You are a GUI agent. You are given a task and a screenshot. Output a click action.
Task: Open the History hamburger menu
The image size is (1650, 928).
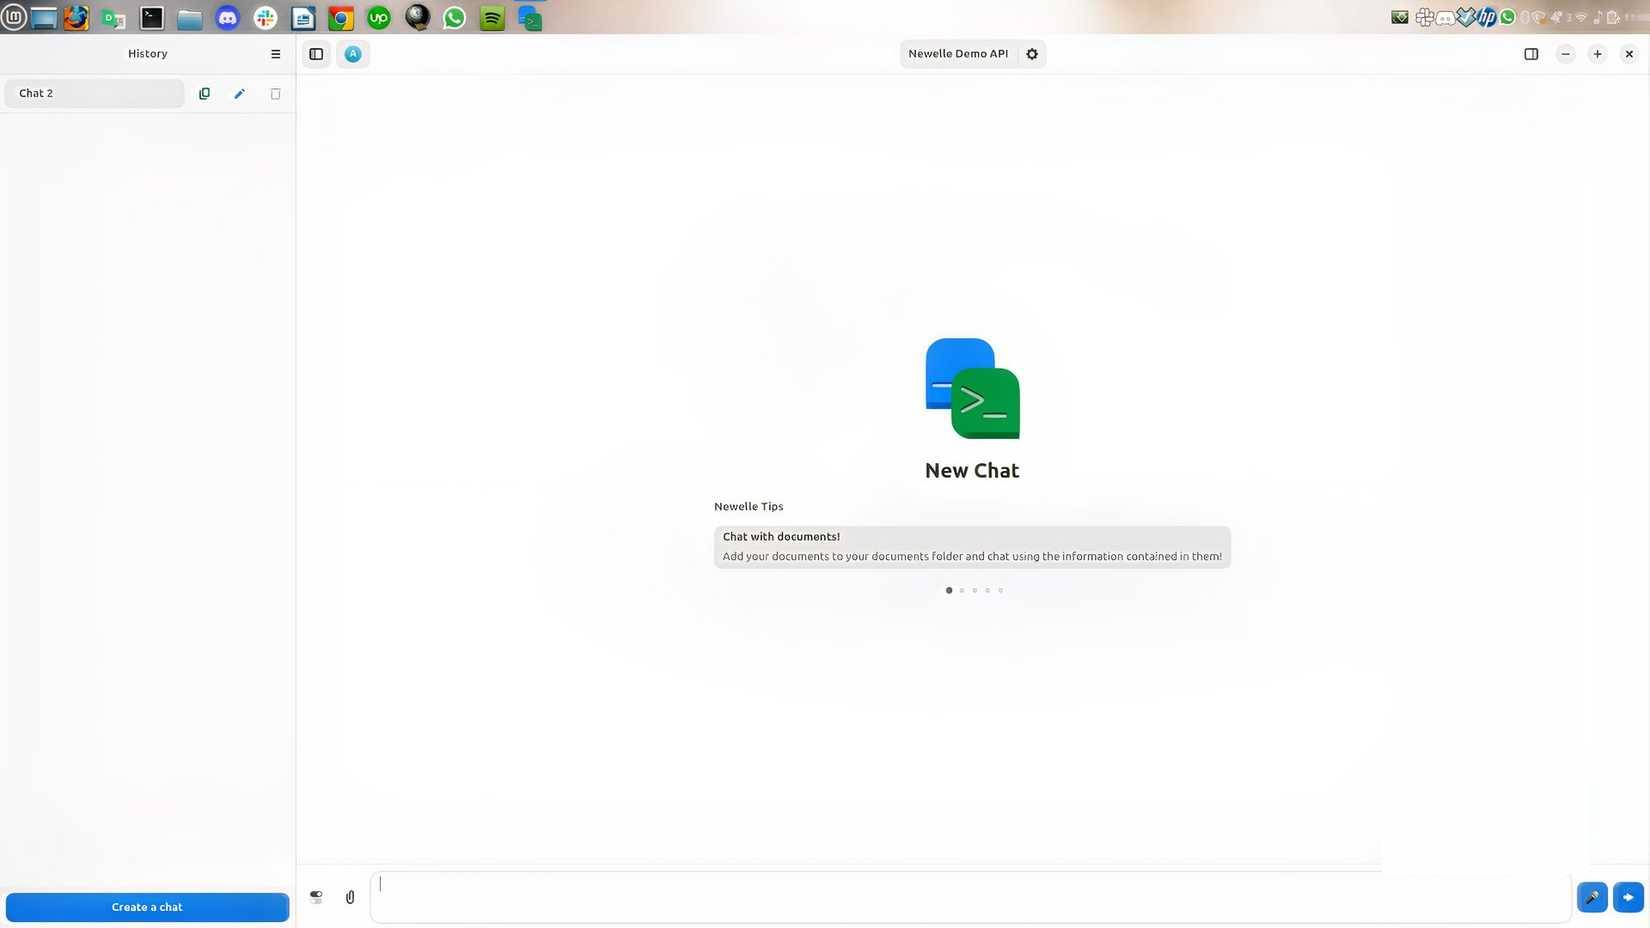click(275, 54)
